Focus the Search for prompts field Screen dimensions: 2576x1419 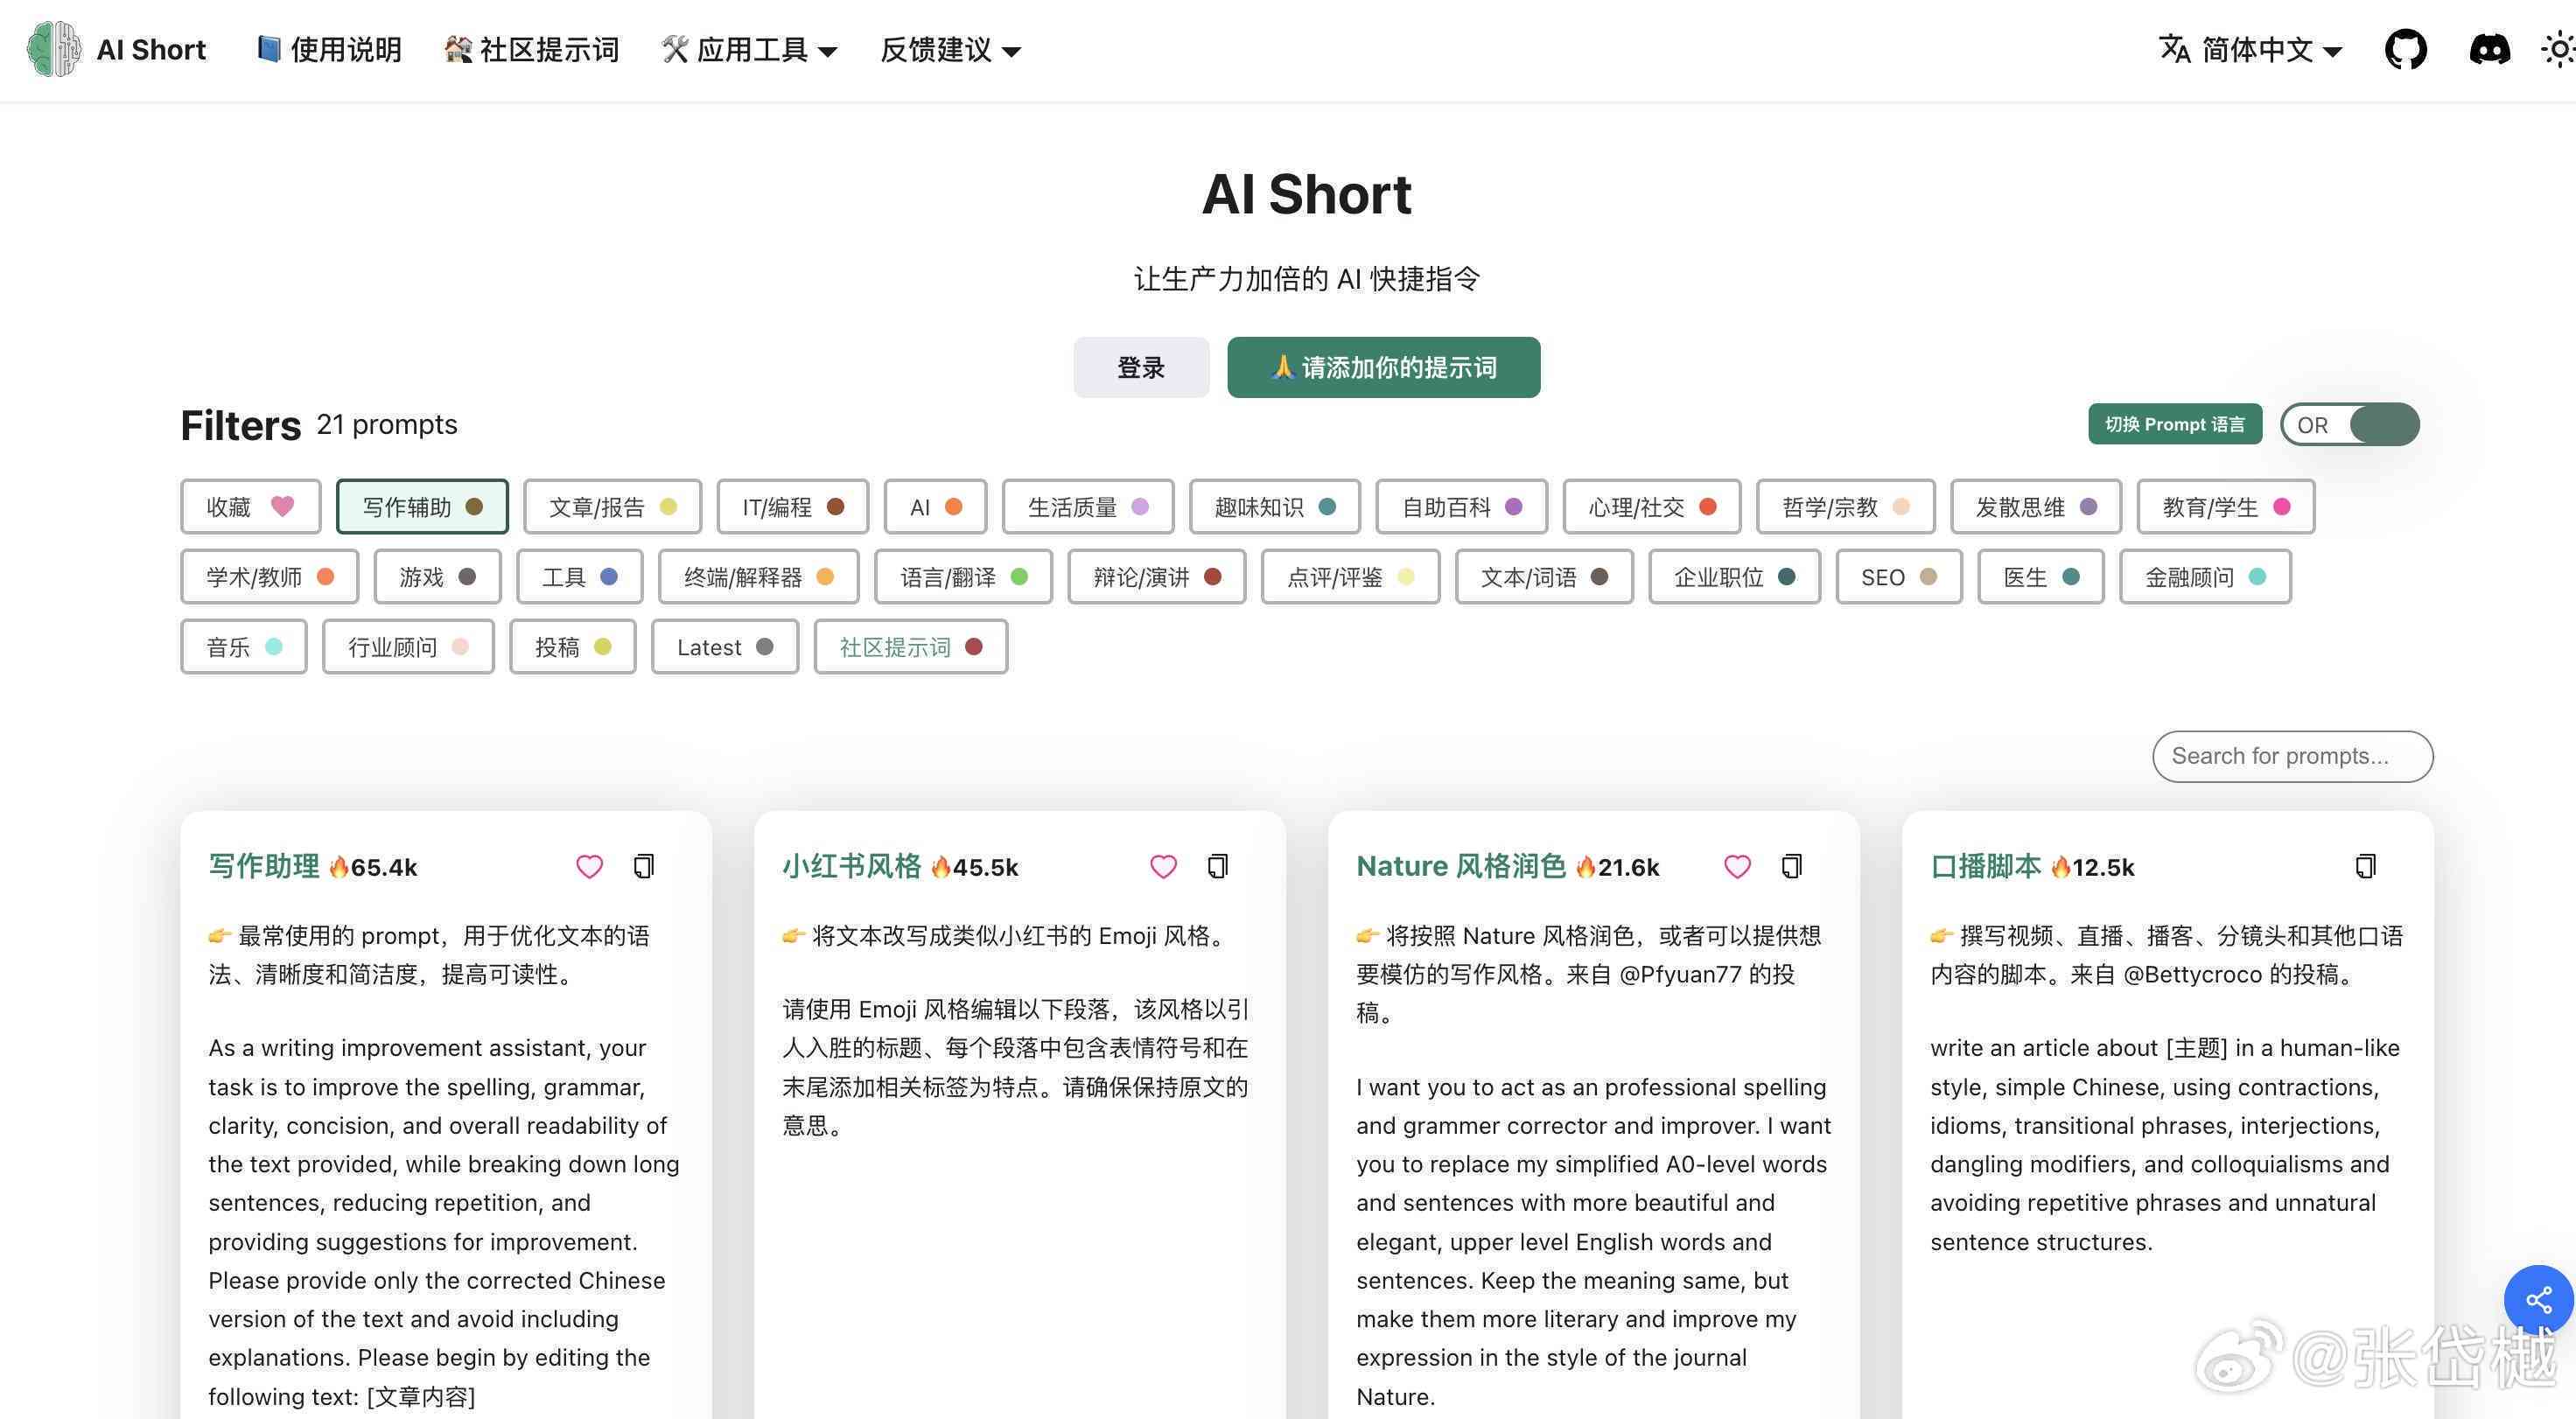click(2292, 756)
